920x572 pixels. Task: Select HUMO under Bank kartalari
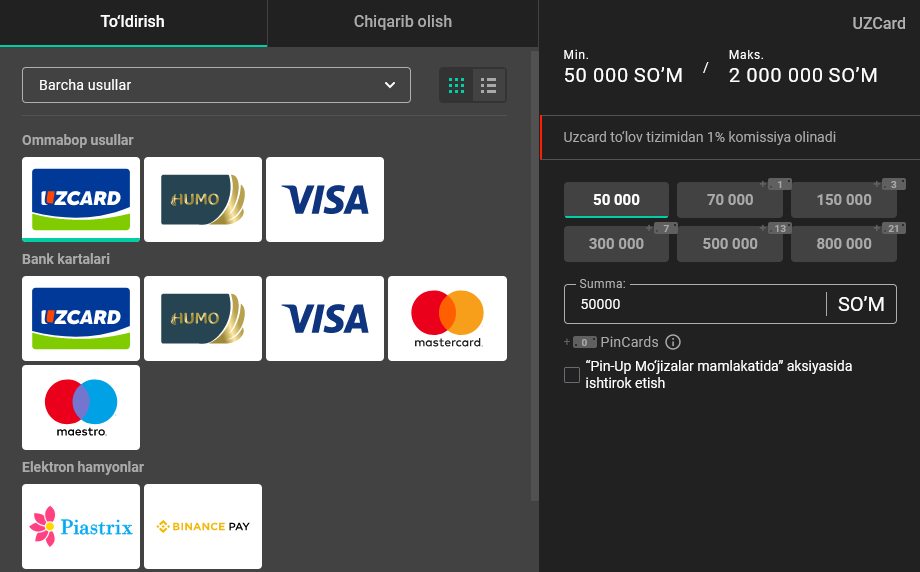coord(203,318)
